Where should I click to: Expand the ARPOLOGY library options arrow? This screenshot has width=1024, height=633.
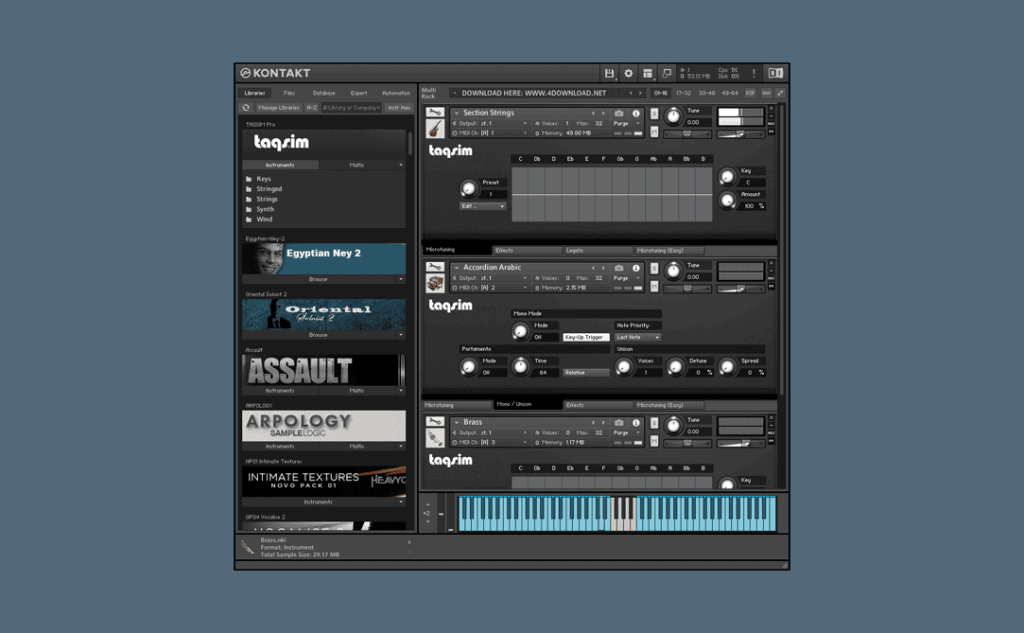click(401, 447)
